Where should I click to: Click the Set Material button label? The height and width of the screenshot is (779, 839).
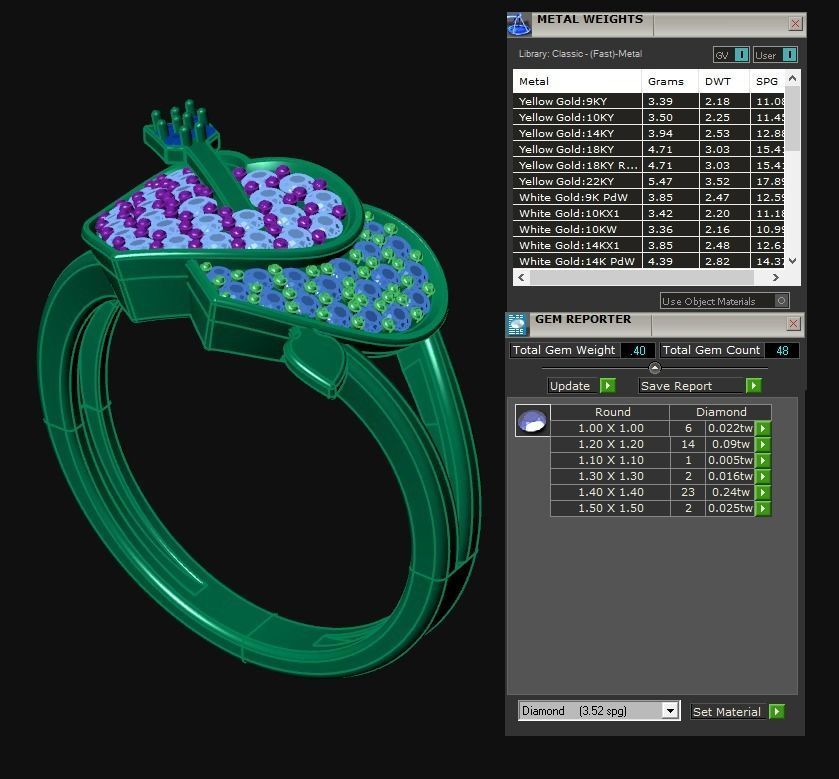tap(726, 712)
